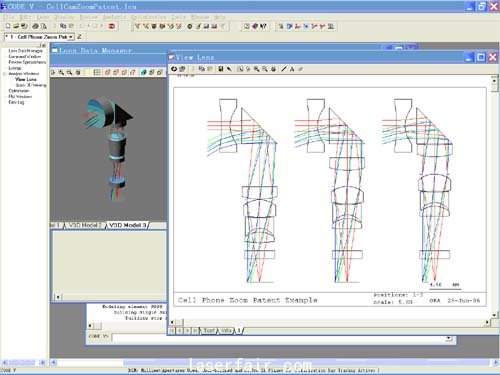This screenshot has width=500, height=375.
Task: Click in the CODE V command input field
Action: [x=278, y=338]
